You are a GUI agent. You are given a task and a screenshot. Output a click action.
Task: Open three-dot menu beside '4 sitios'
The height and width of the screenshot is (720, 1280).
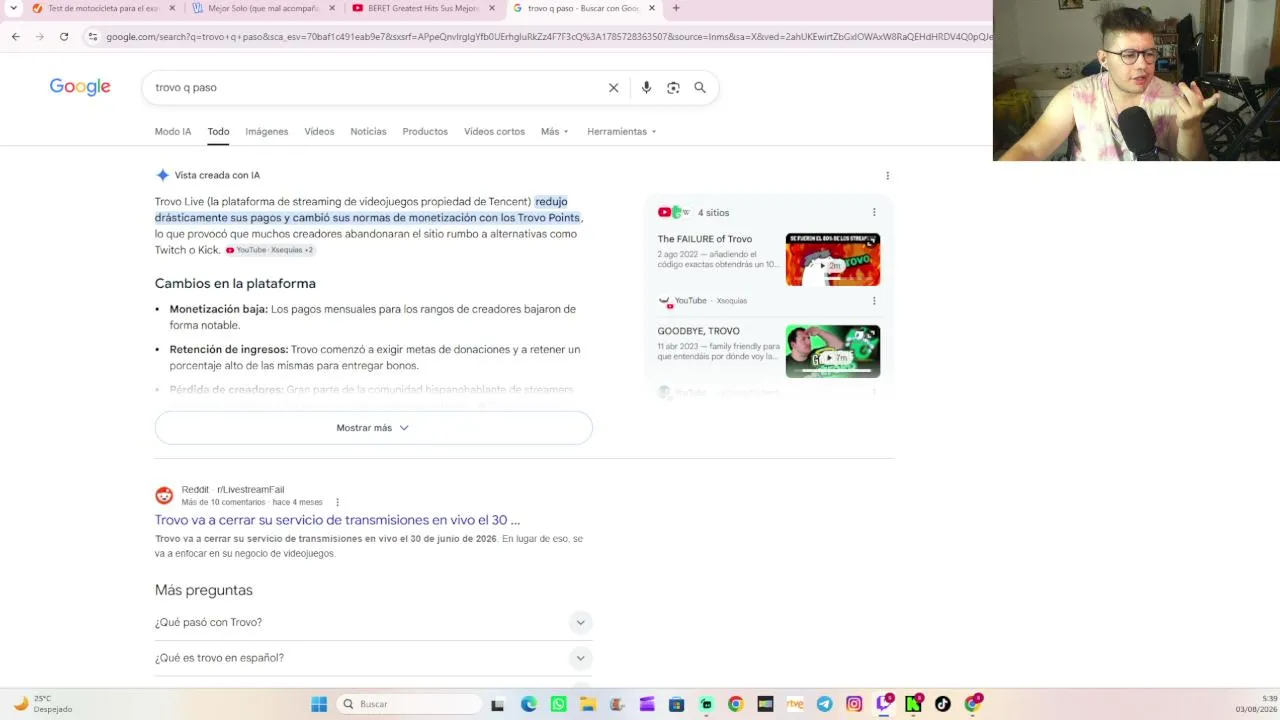click(x=874, y=212)
